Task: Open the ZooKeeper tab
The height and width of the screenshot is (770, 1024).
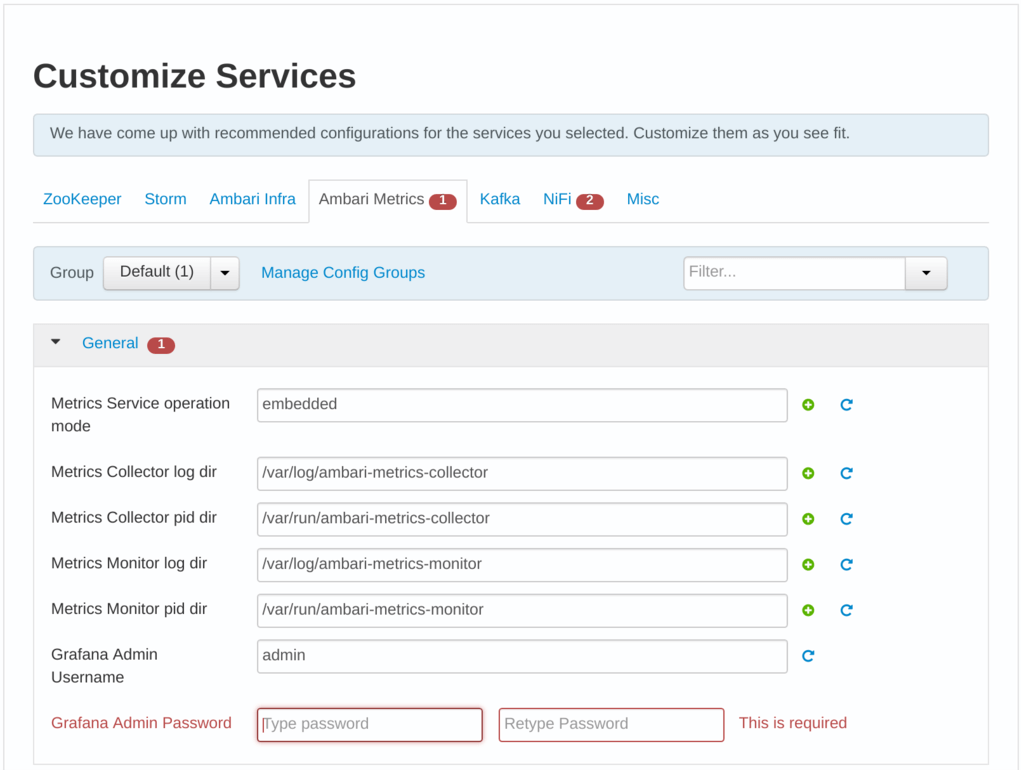Action: (82, 199)
